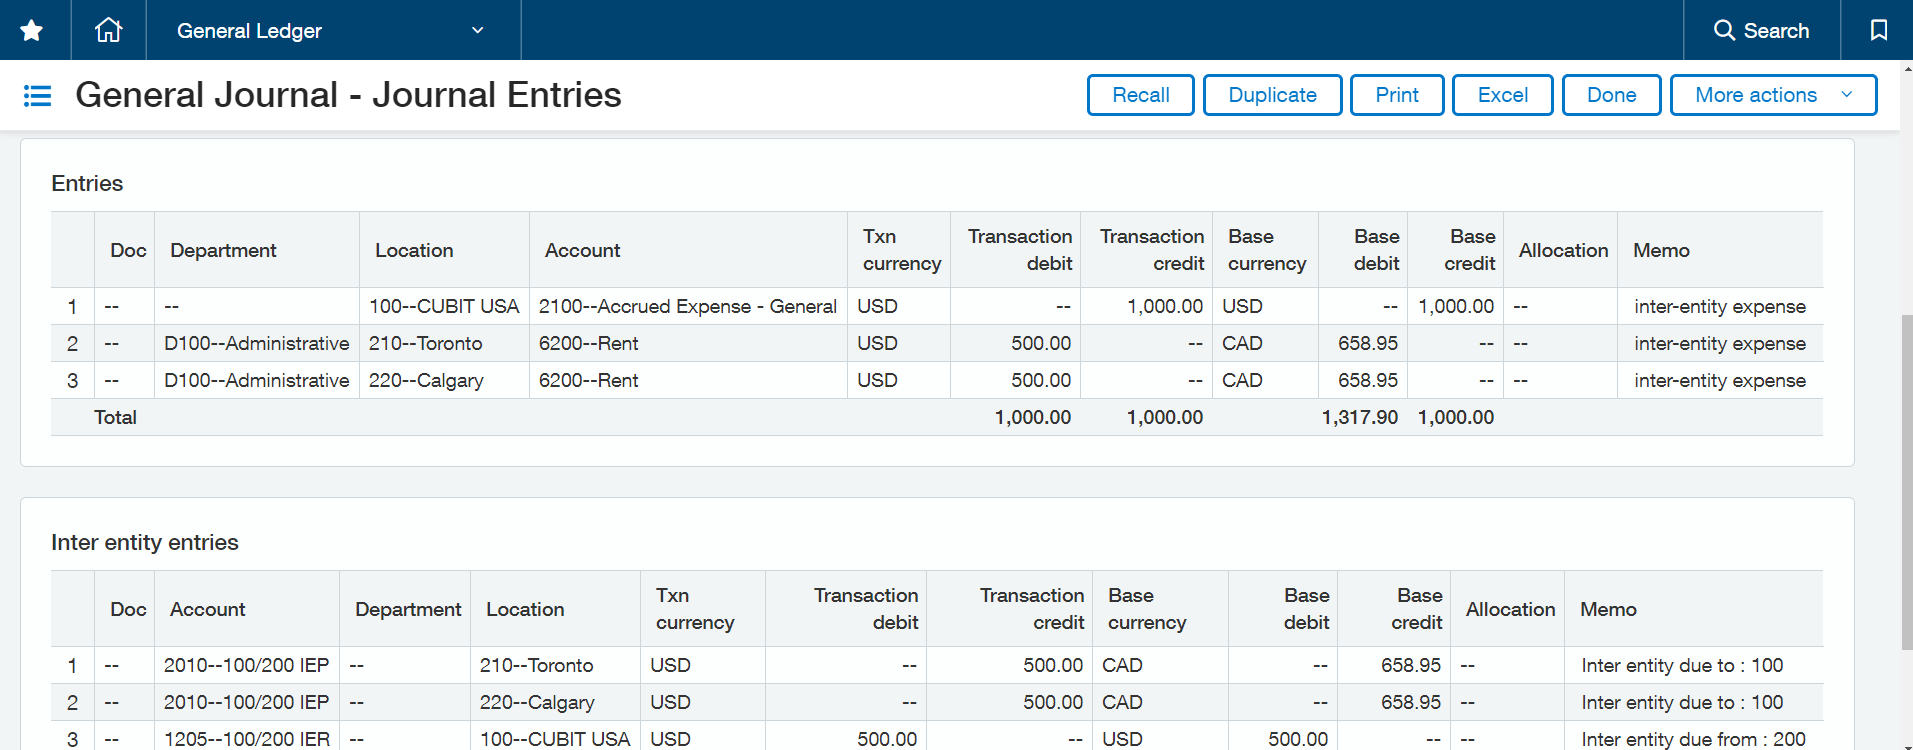This screenshot has height=750, width=1913.
Task: Go to the home icon
Action: 108,30
